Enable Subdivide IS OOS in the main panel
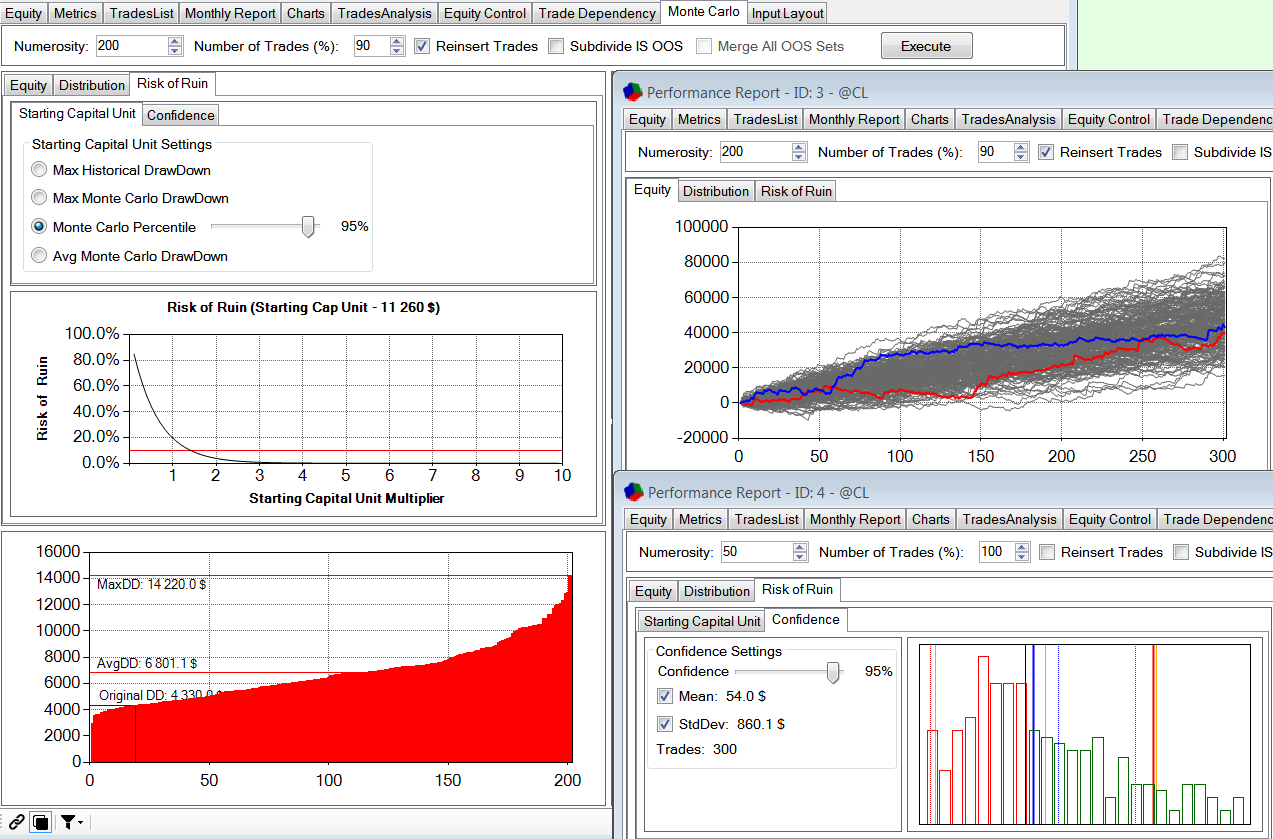The height and width of the screenshot is (839, 1273). coord(556,46)
